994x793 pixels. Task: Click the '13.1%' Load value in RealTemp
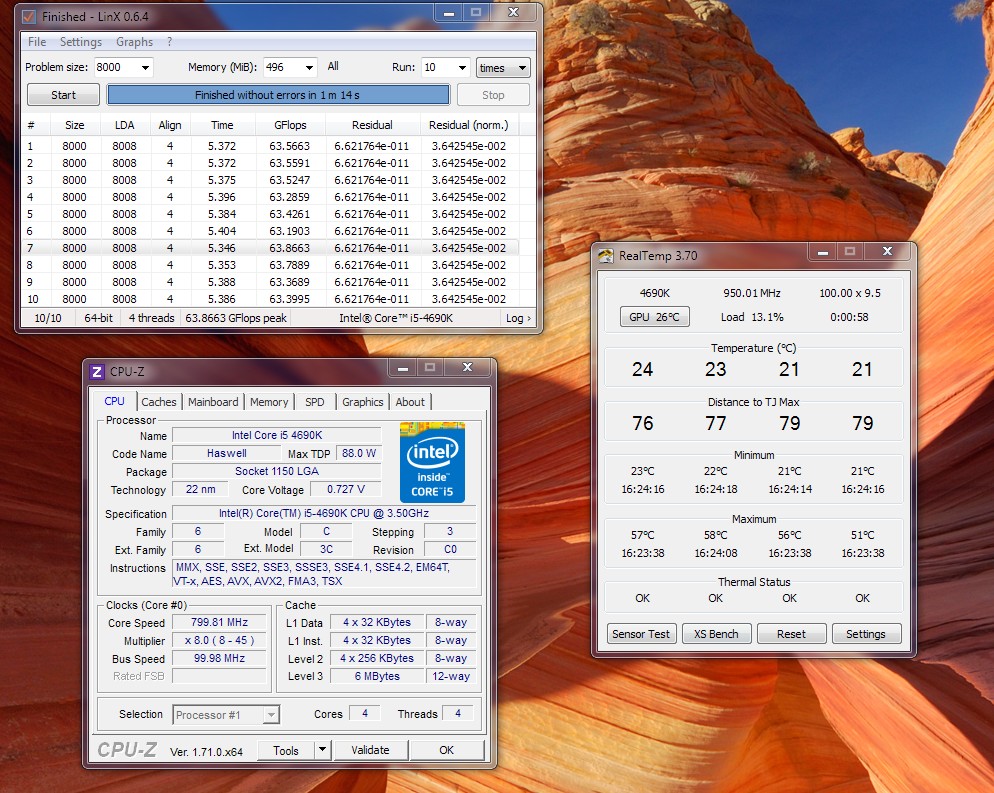[x=767, y=317]
